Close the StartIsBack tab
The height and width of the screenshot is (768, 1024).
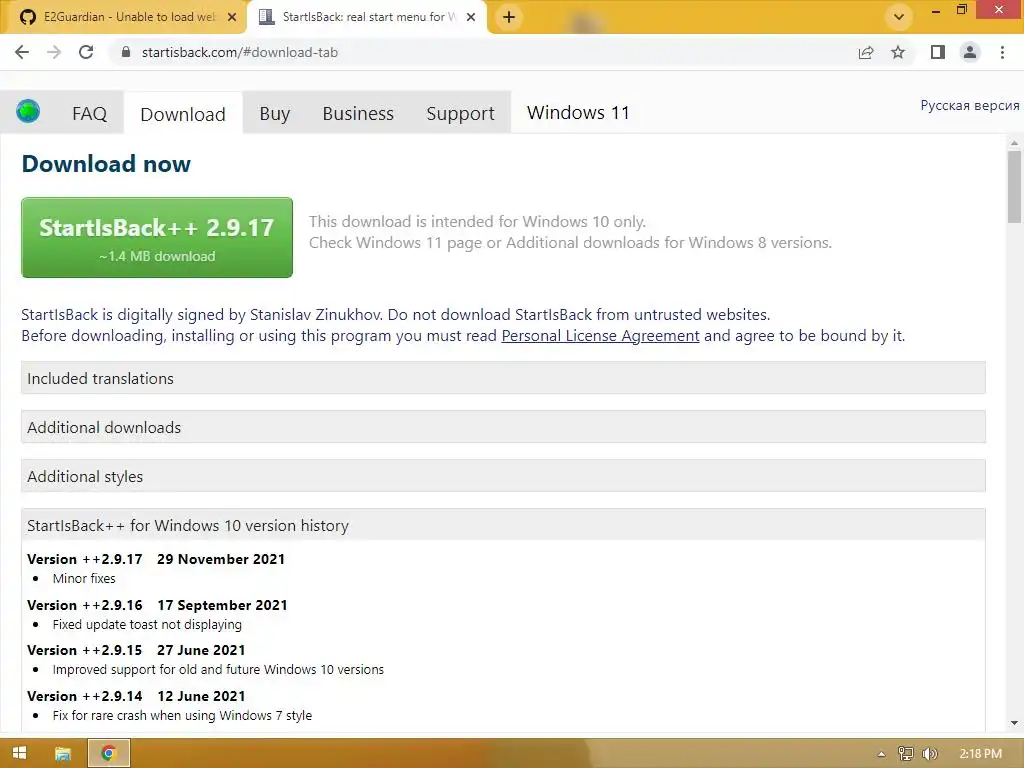tap(471, 17)
